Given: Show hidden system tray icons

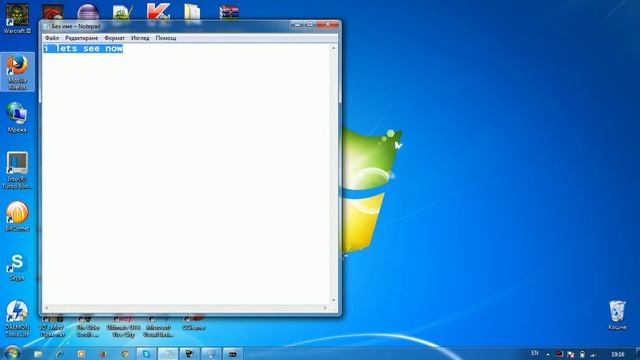Looking at the screenshot, I should tap(548, 354).
